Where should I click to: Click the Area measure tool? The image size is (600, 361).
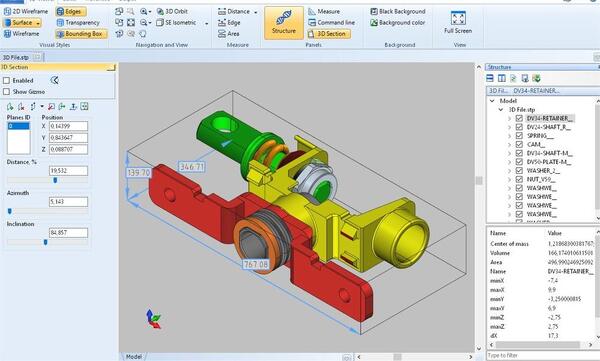click(x=229, y=34)
